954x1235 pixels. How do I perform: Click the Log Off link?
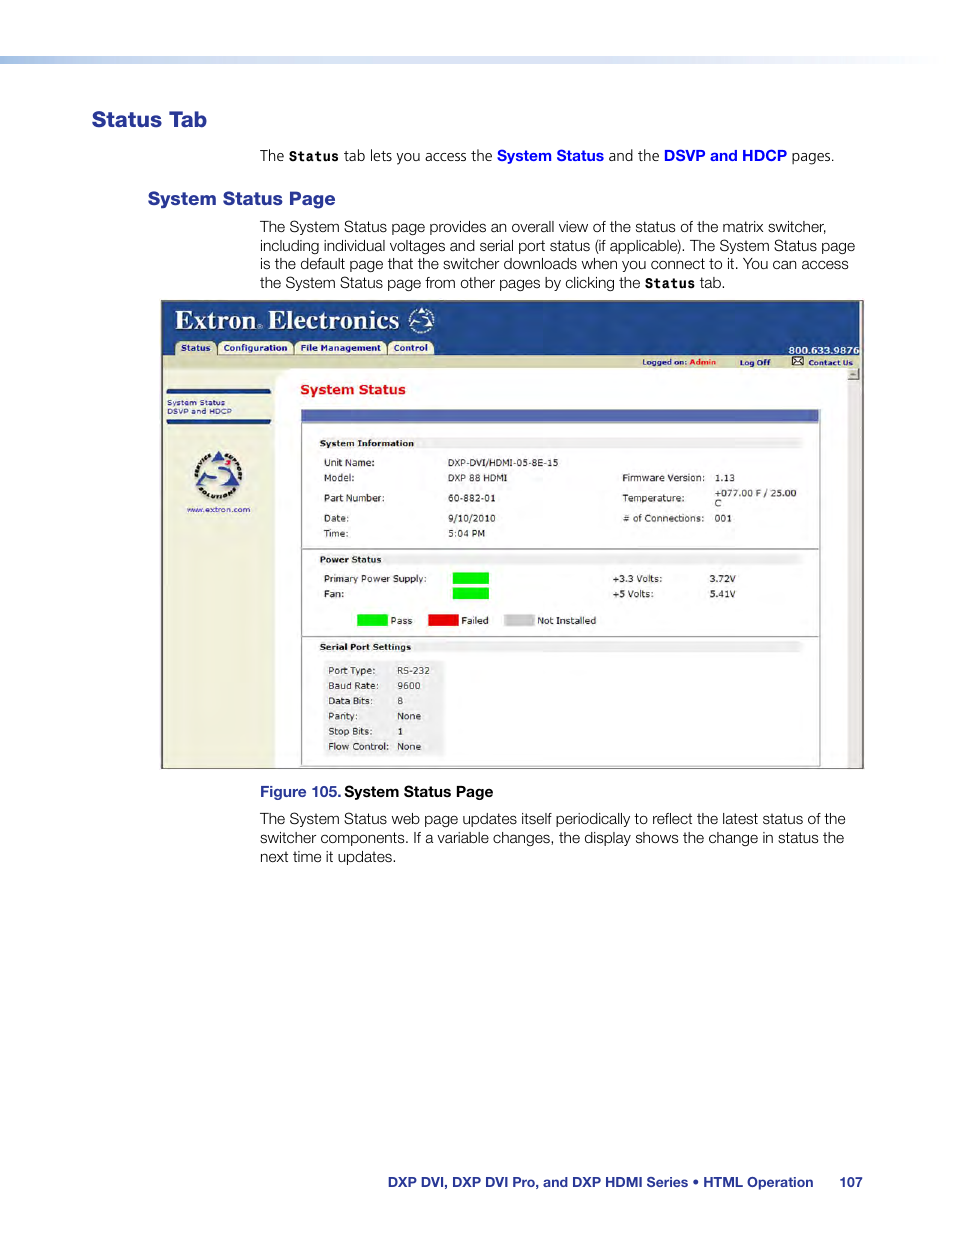point(755,363)
